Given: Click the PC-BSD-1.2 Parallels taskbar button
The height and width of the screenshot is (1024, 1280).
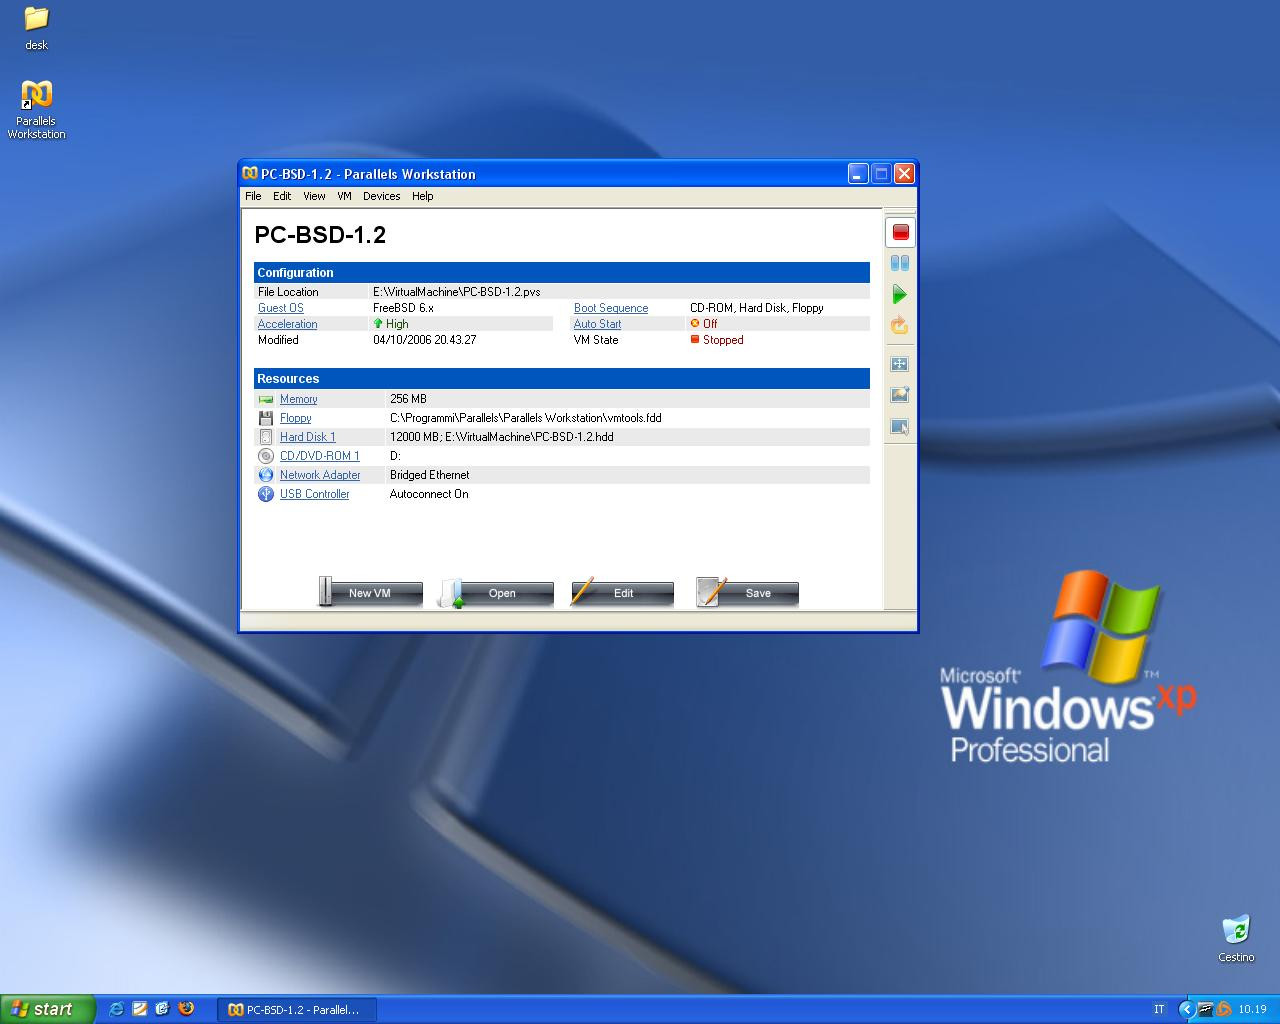Looking at the screenshot, I should [x=298, y=1009].
